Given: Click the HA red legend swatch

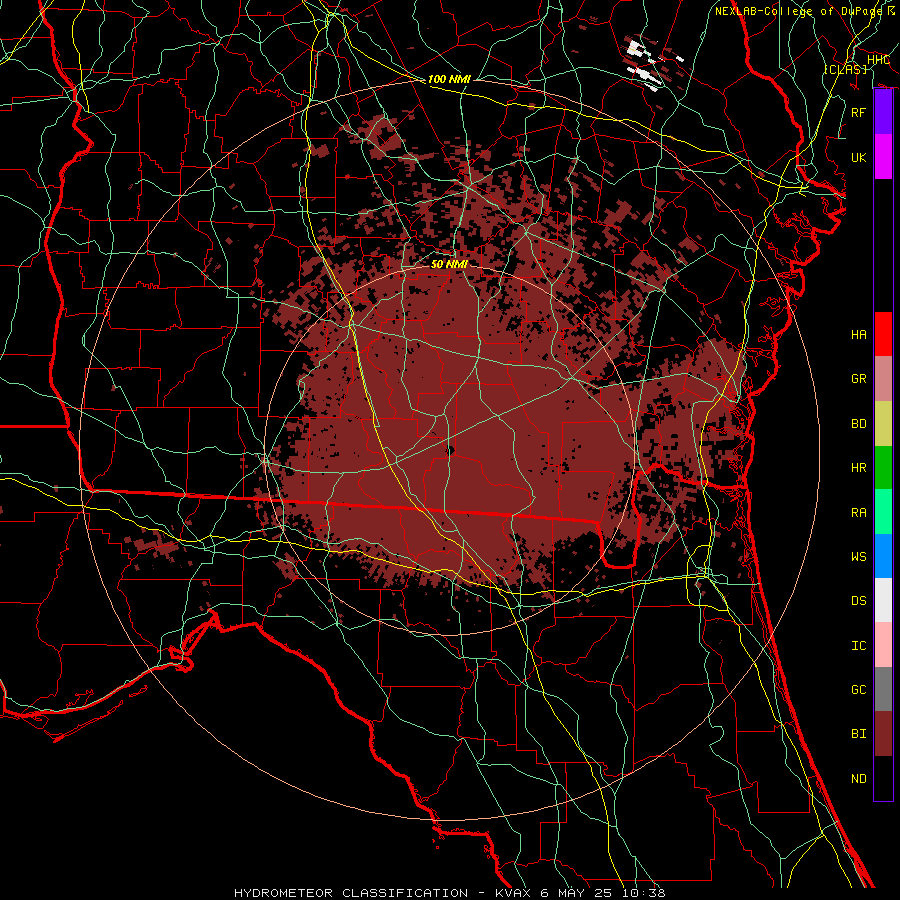Looking at the screenshot, I should pyautogui.click(x=883, y=334).
